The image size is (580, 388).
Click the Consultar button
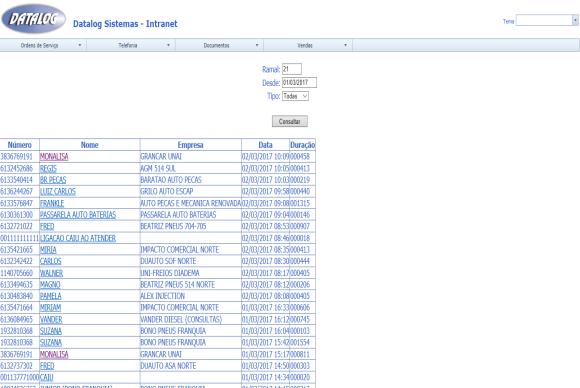290,121
